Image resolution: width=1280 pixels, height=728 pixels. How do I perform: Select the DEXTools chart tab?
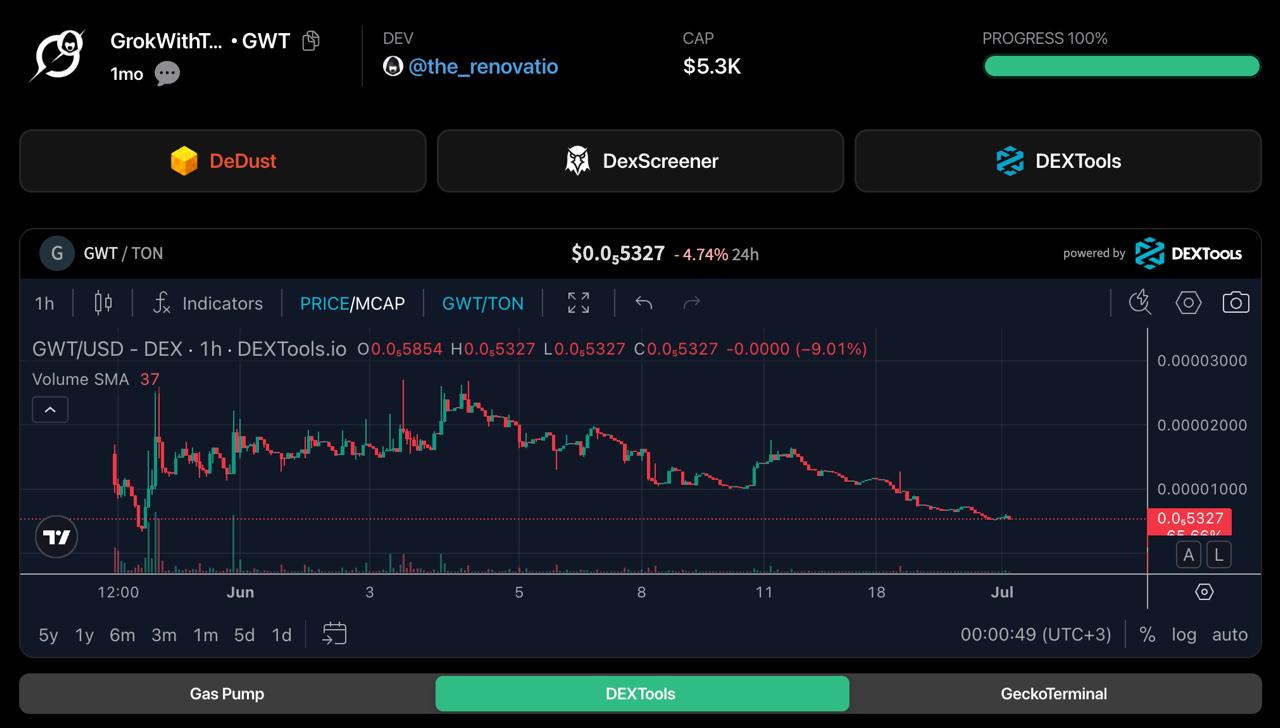[x=640, y=693]
